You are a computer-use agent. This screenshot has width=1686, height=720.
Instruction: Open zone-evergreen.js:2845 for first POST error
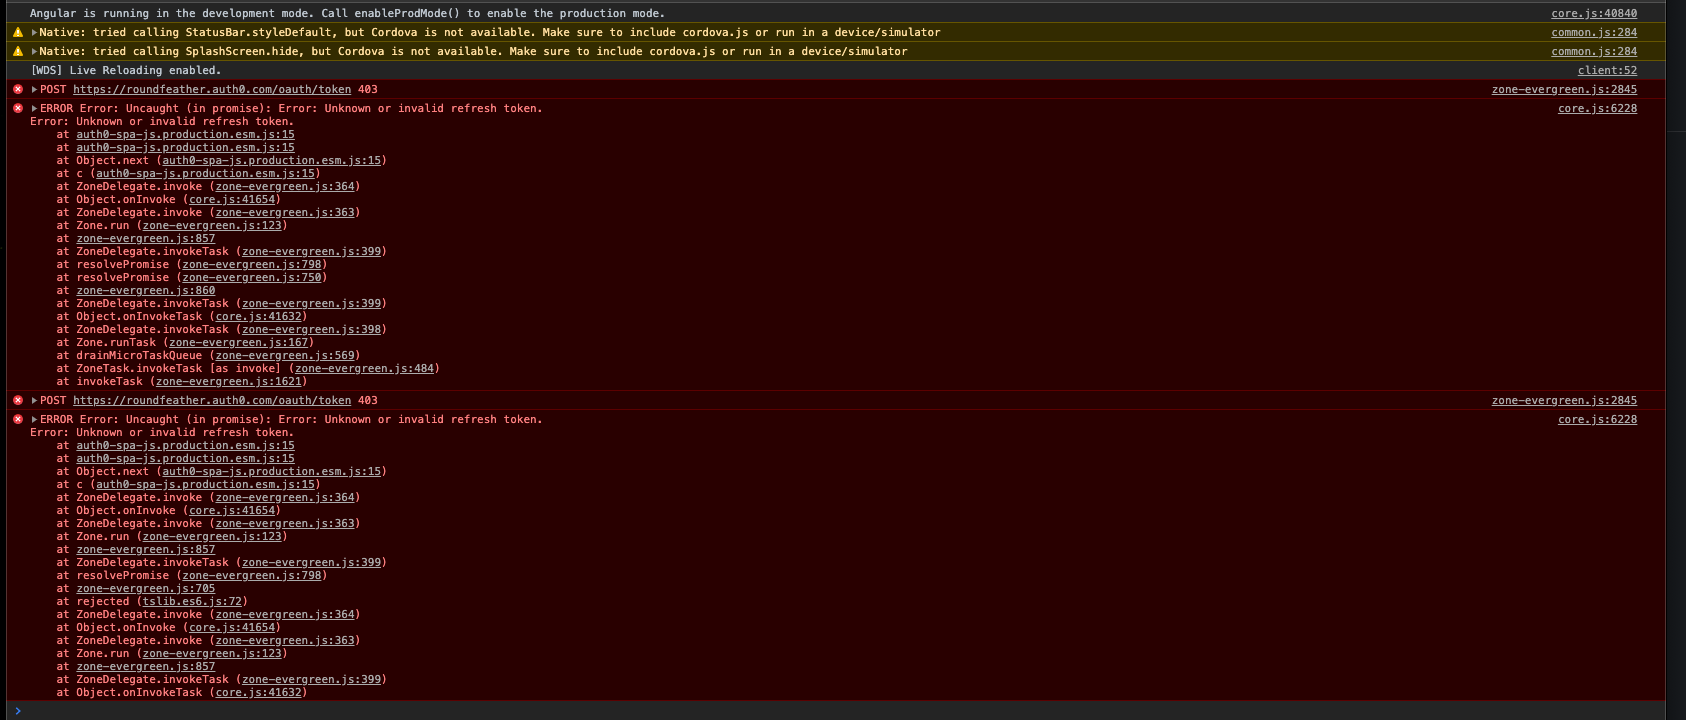[1564, 89]
